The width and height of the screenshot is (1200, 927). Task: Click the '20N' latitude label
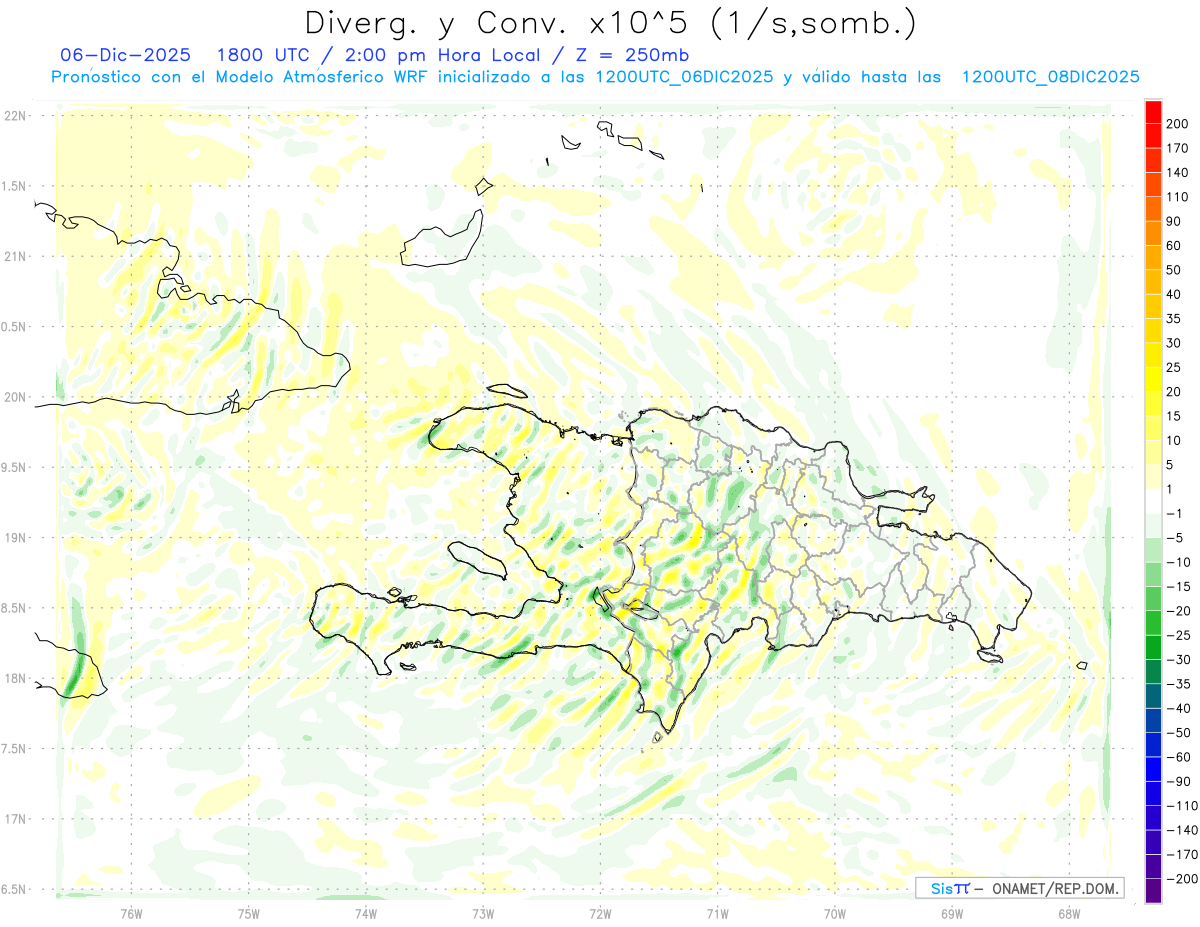point(15,397)
